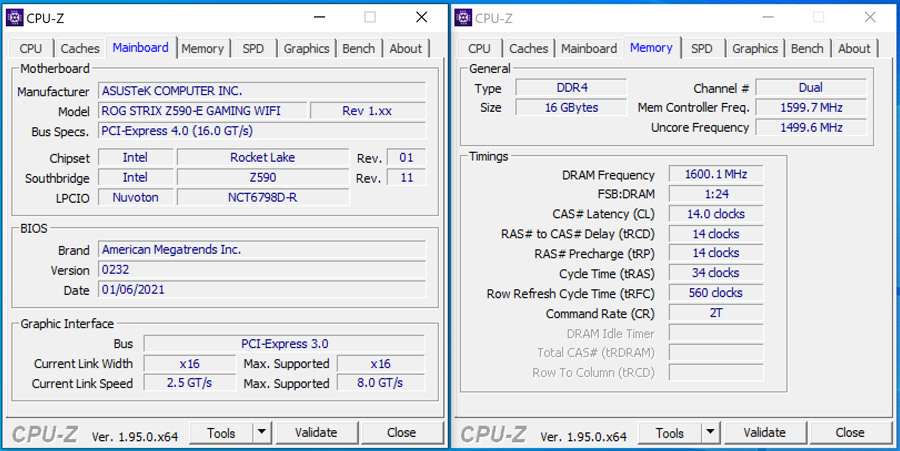Click empty DRAM Idle Timer field
The width and height of the screenshot is (900, 451).
click(x=716, y=333)
